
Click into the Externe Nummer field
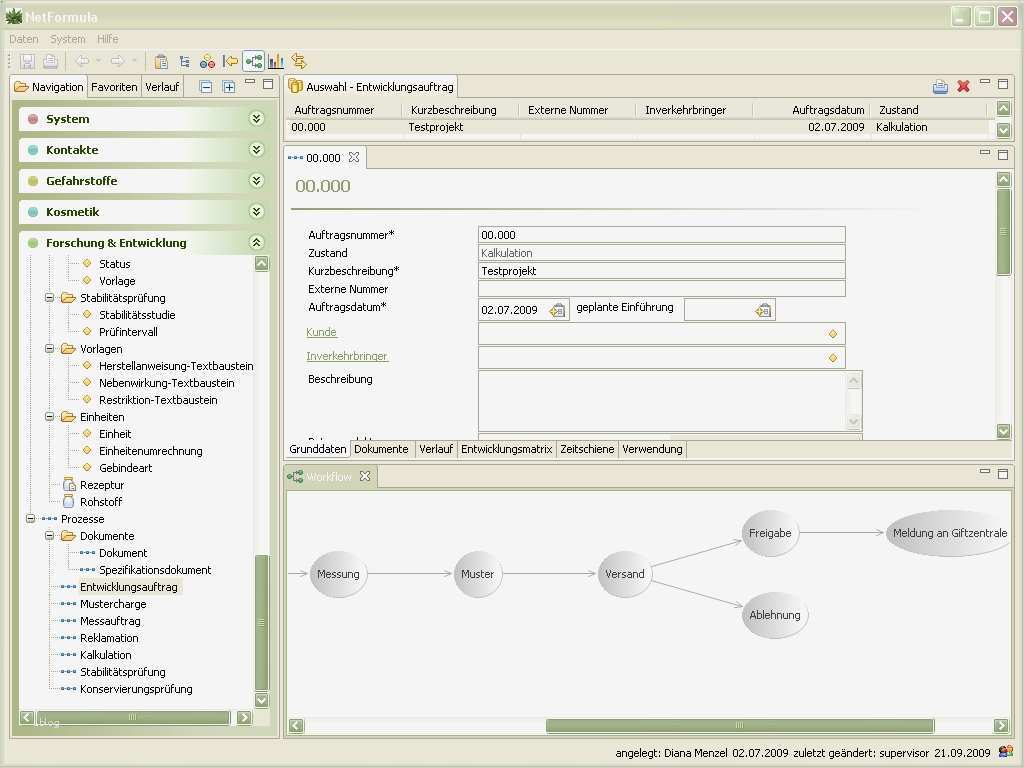(661, 289)
